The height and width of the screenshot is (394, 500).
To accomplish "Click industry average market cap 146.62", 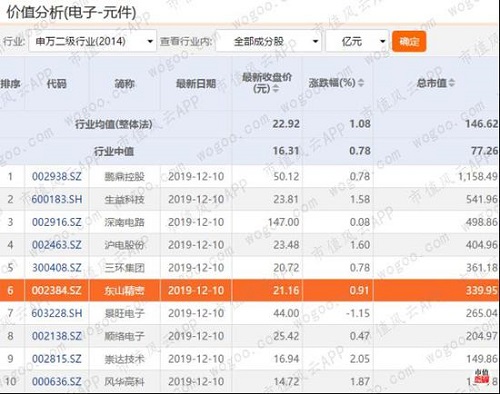I will tap(481, 124).
